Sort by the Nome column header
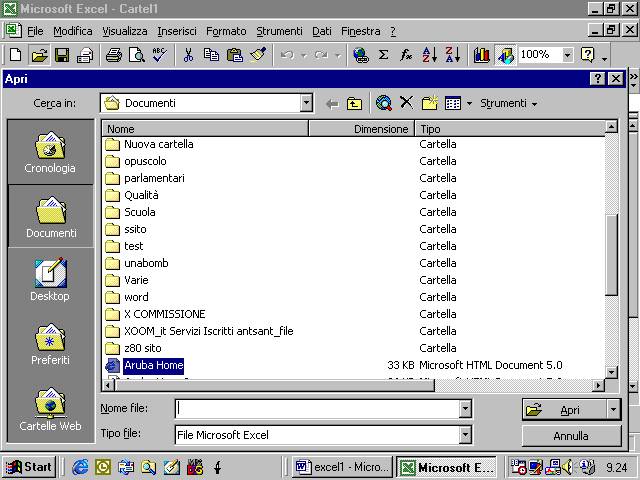The width and height of the screenshot is (640, 480). click(x=205, y=129)
